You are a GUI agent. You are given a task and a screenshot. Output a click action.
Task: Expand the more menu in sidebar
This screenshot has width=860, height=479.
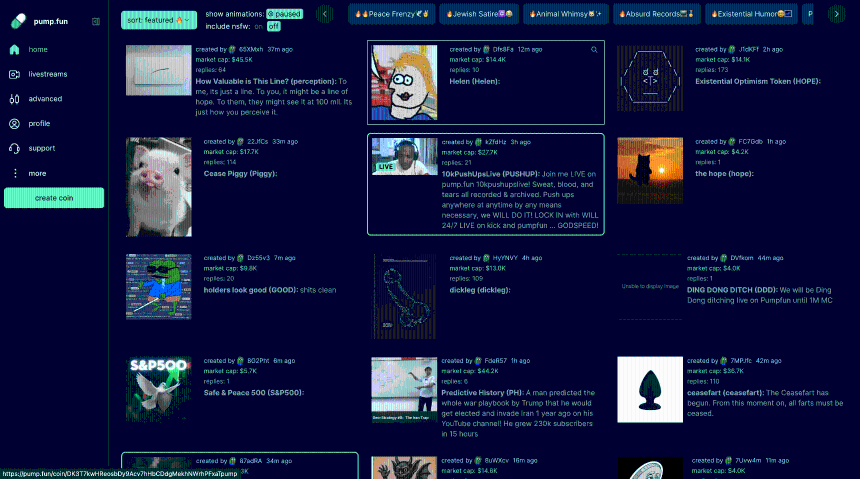(x=37, y=173)
